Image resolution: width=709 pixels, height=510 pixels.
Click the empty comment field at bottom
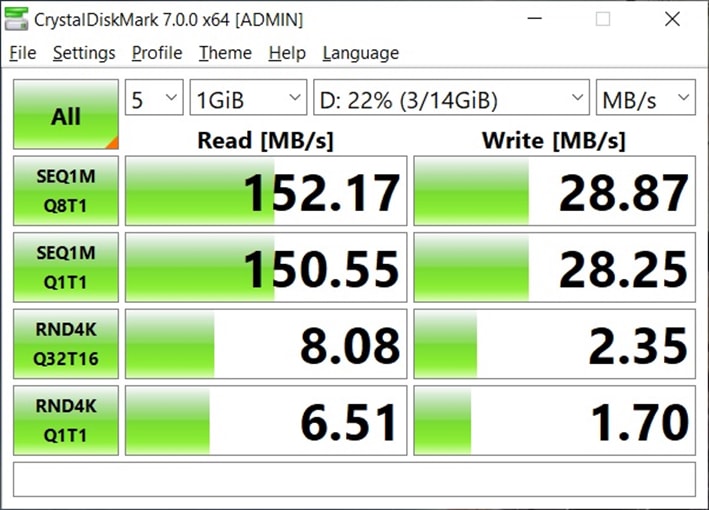(354, 479)
